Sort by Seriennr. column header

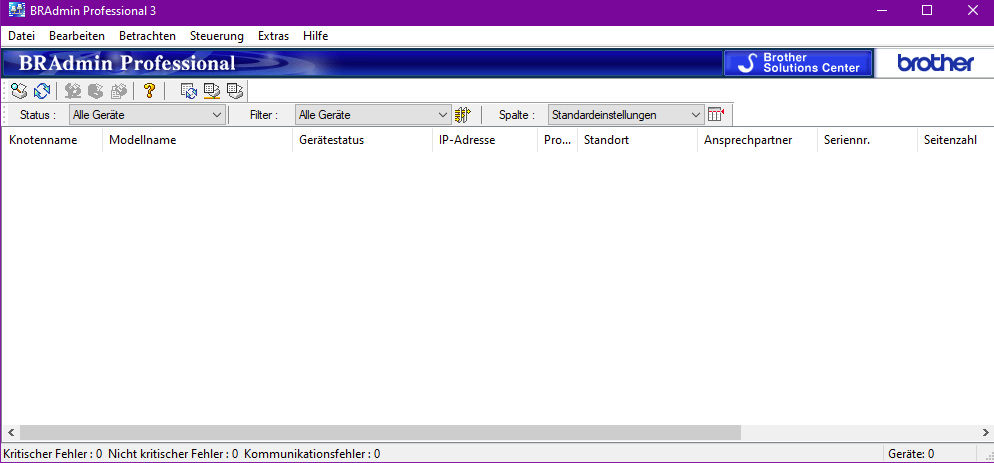(867, 140)
